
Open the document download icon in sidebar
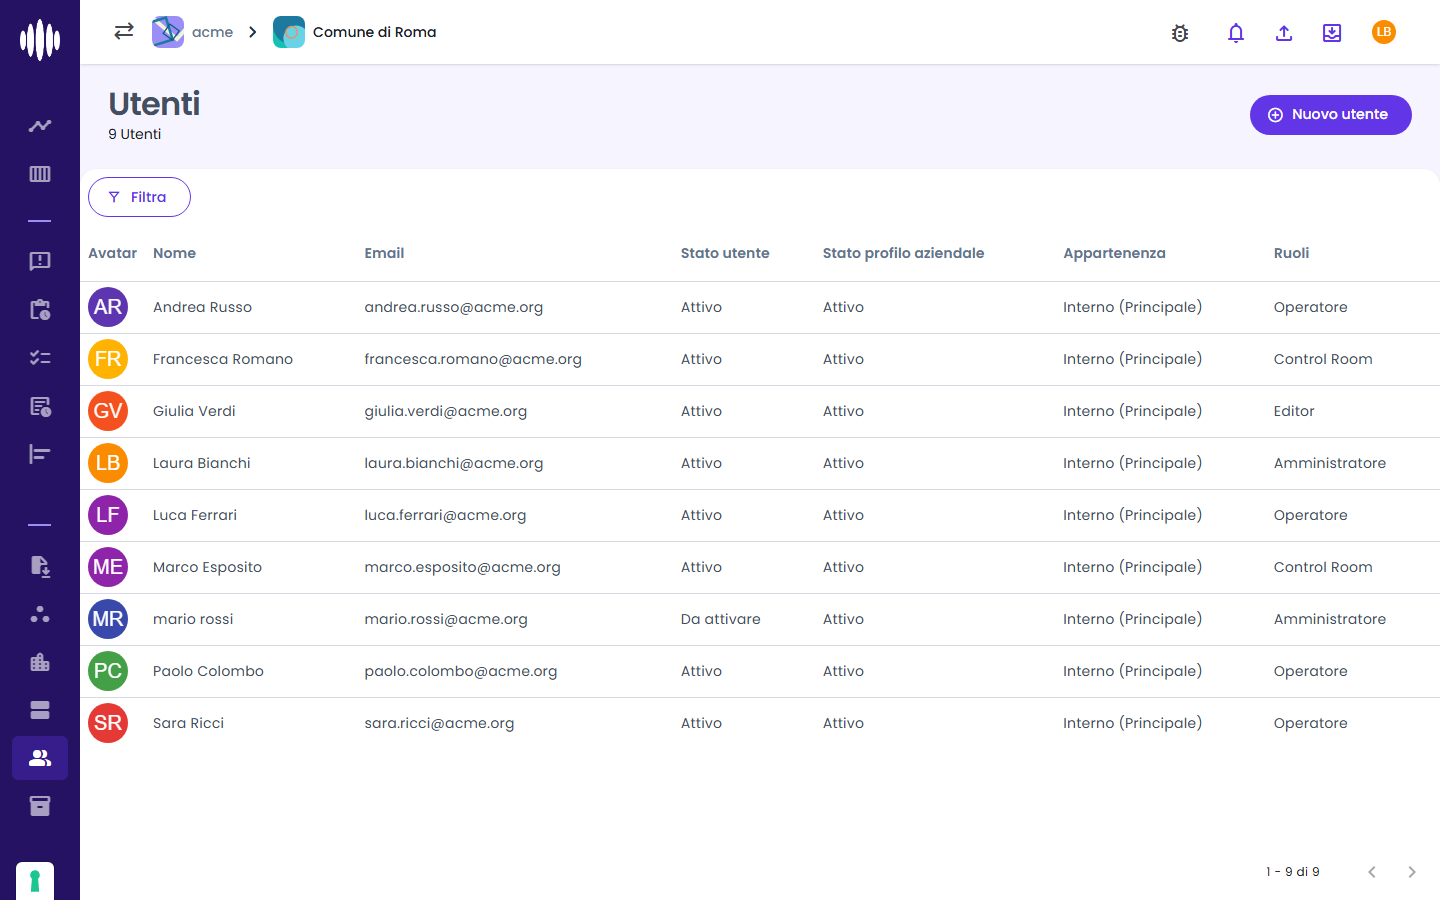click(40, 566)
